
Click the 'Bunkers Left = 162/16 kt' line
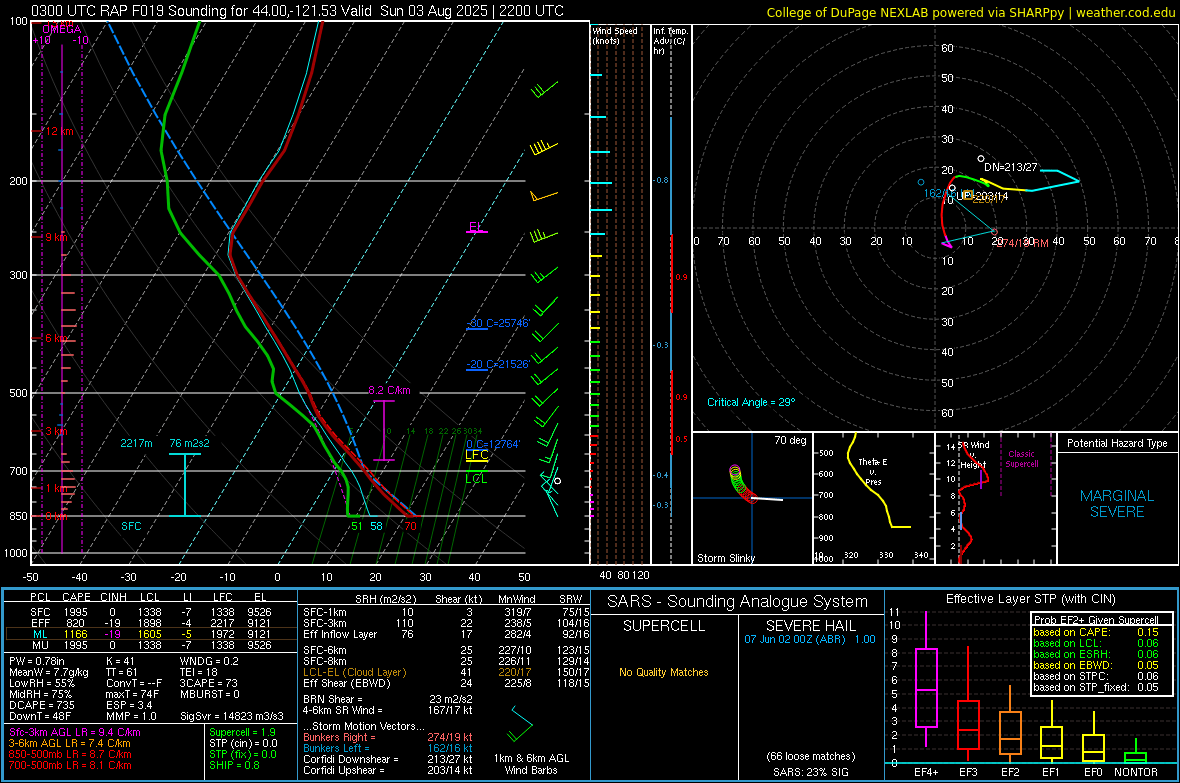click(x=388, y=748)
